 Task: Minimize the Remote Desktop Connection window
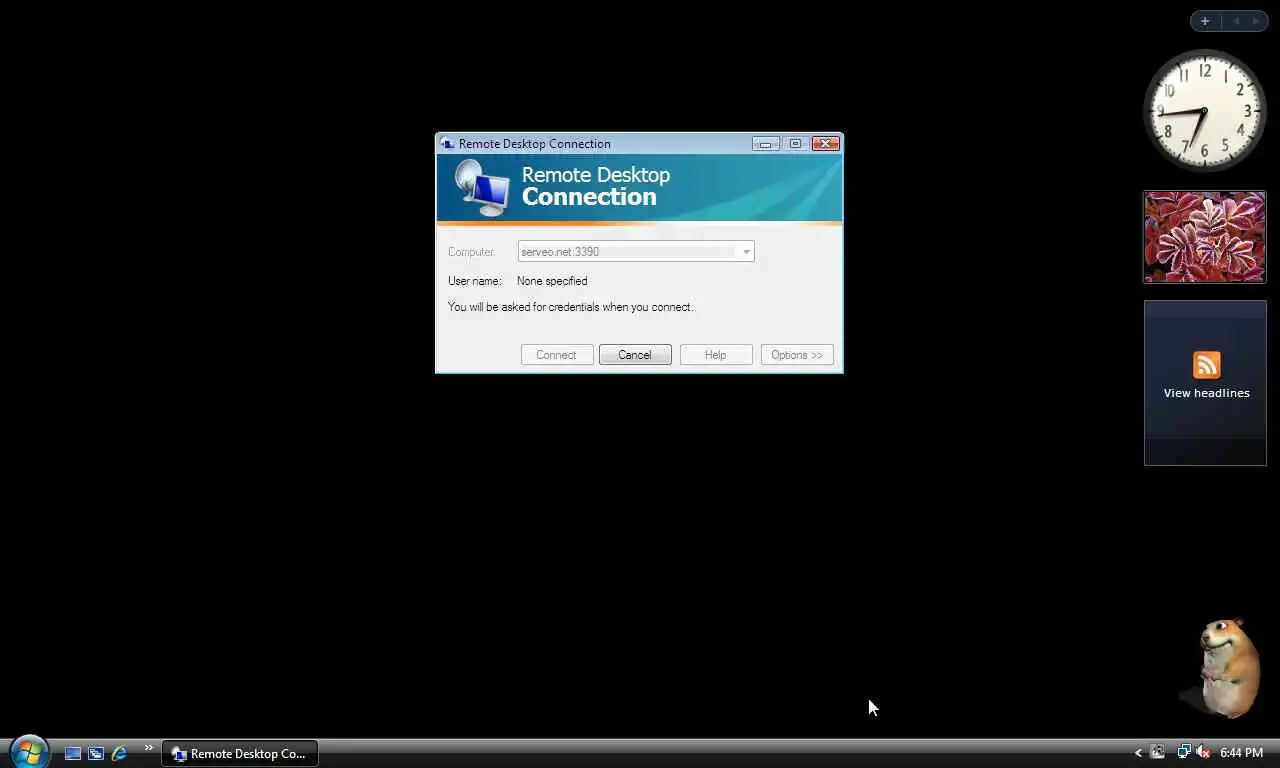[x=765, y=144]
